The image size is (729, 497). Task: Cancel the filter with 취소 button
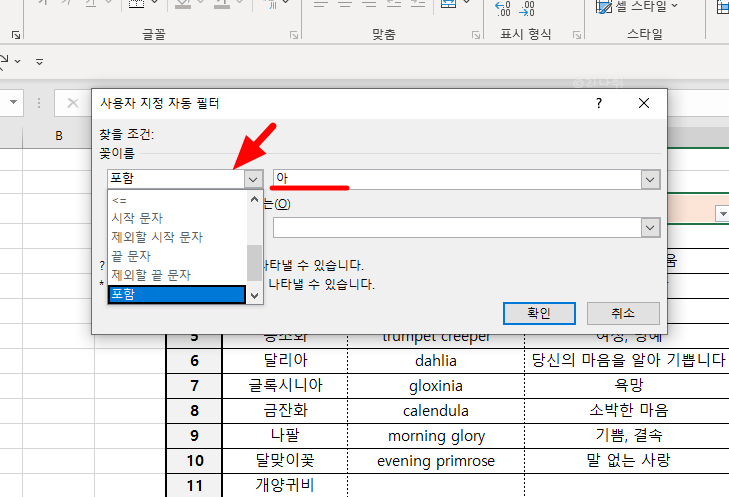pyautogui.click(x=623, y=313)
